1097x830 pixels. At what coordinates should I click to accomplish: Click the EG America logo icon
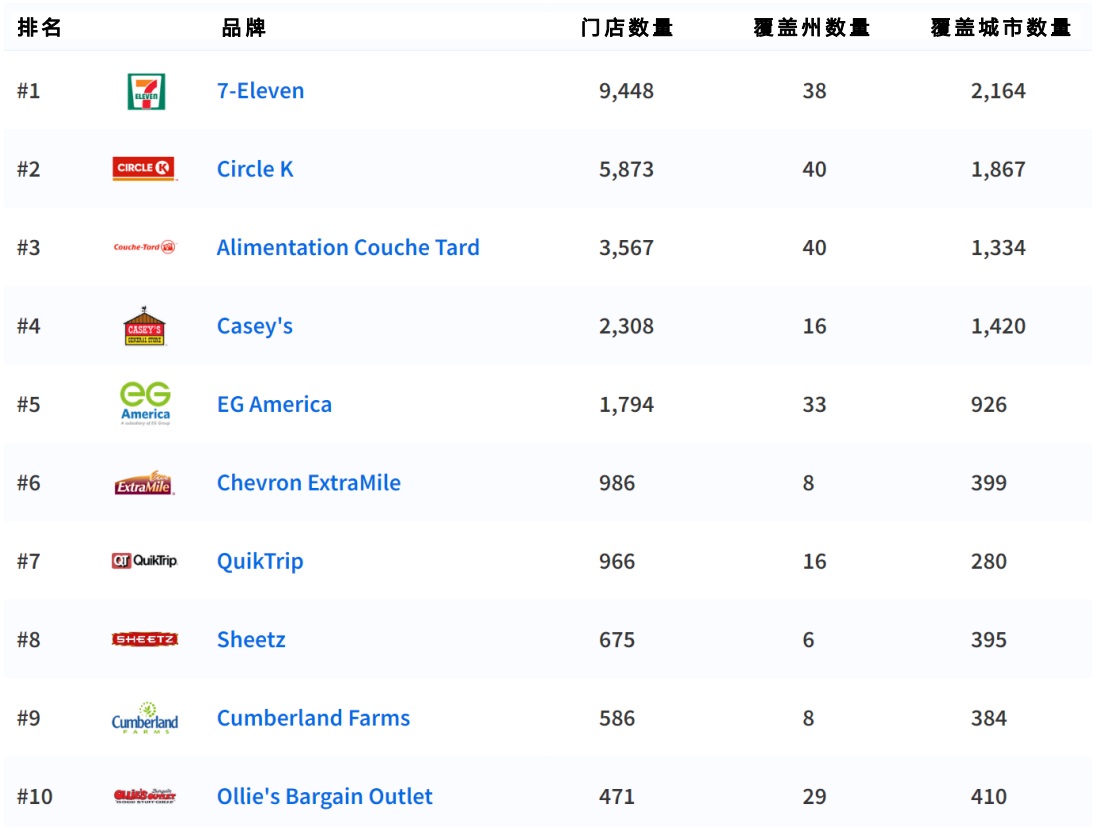(145, 404)
